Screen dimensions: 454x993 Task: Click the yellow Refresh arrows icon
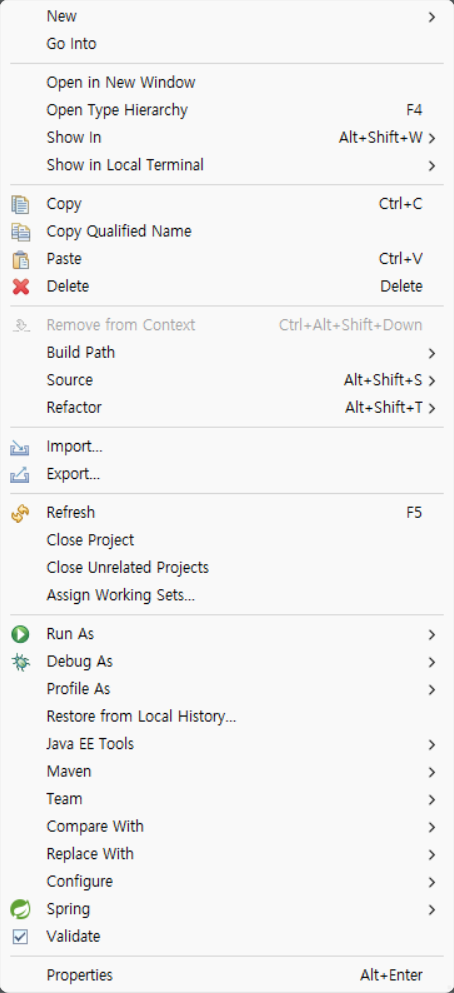coord(20,514)
